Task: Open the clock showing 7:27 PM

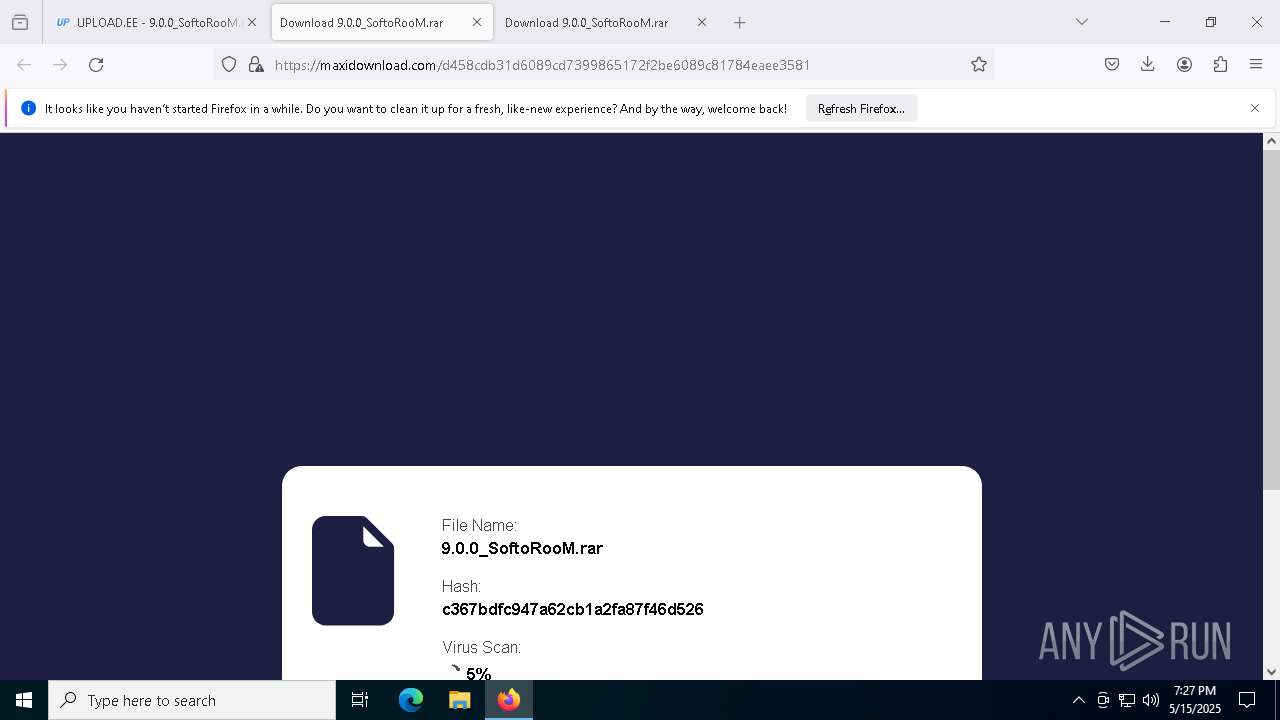Action: tap(1195, 700)
